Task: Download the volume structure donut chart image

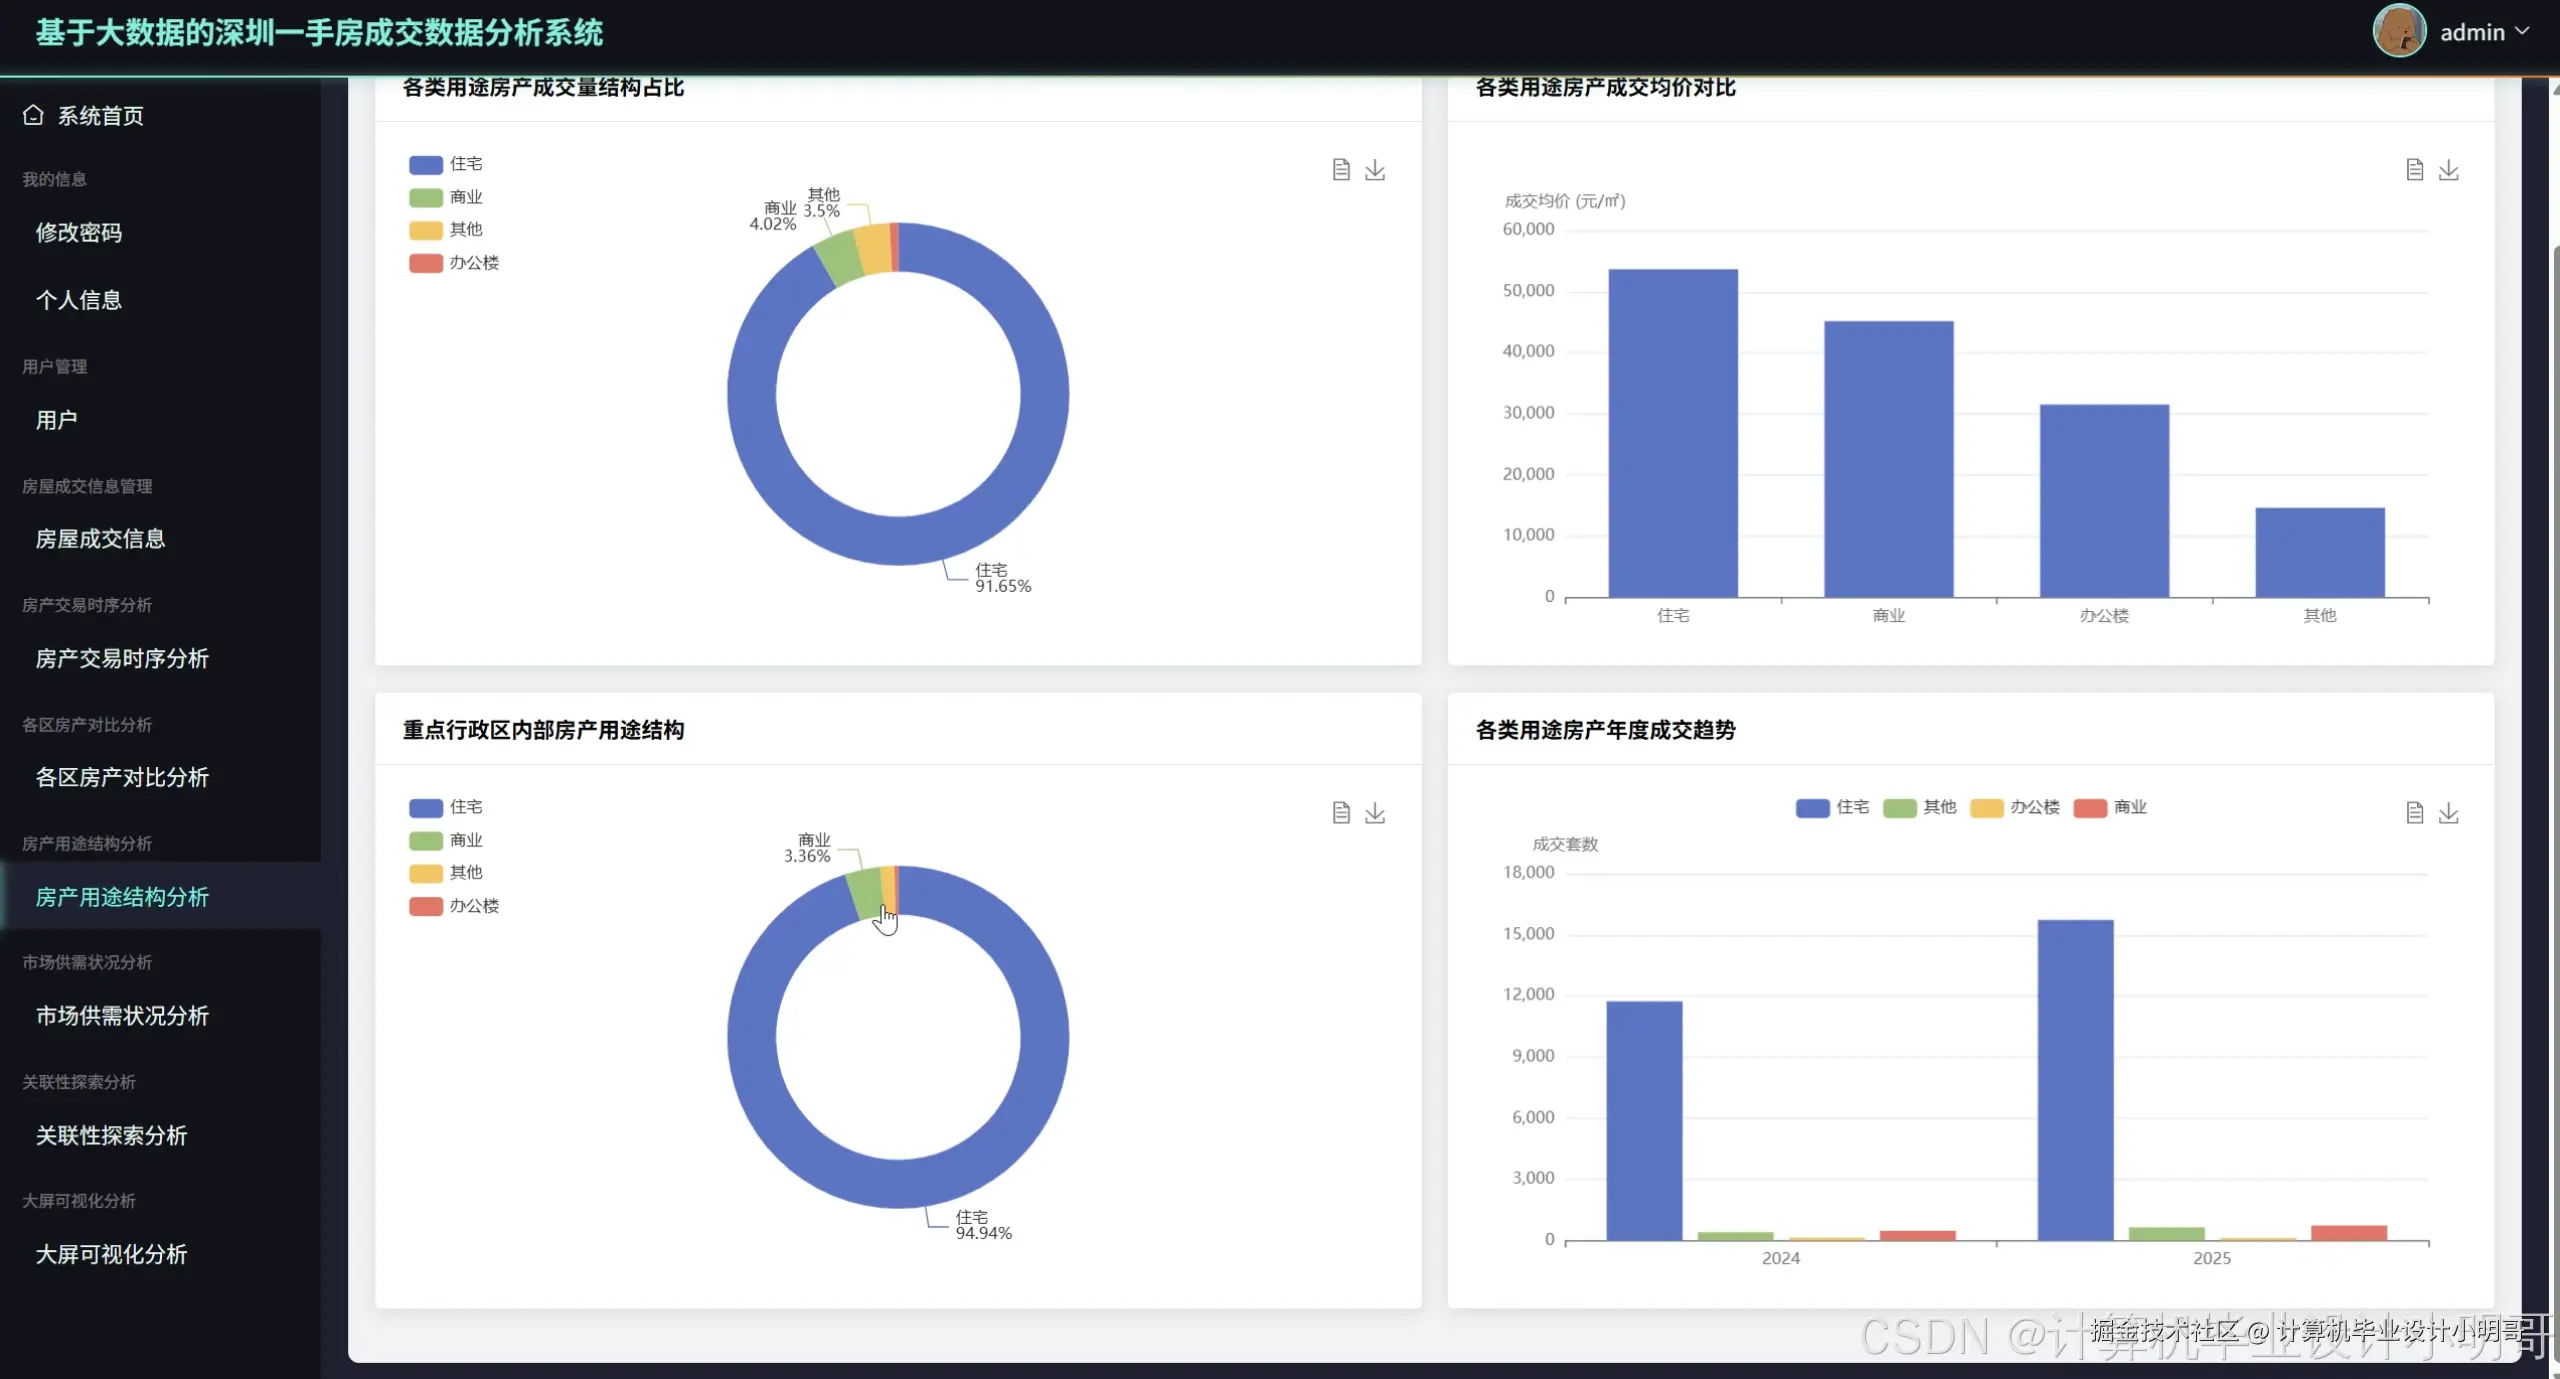Action: pyautogui.click(x=1375, y=170)
